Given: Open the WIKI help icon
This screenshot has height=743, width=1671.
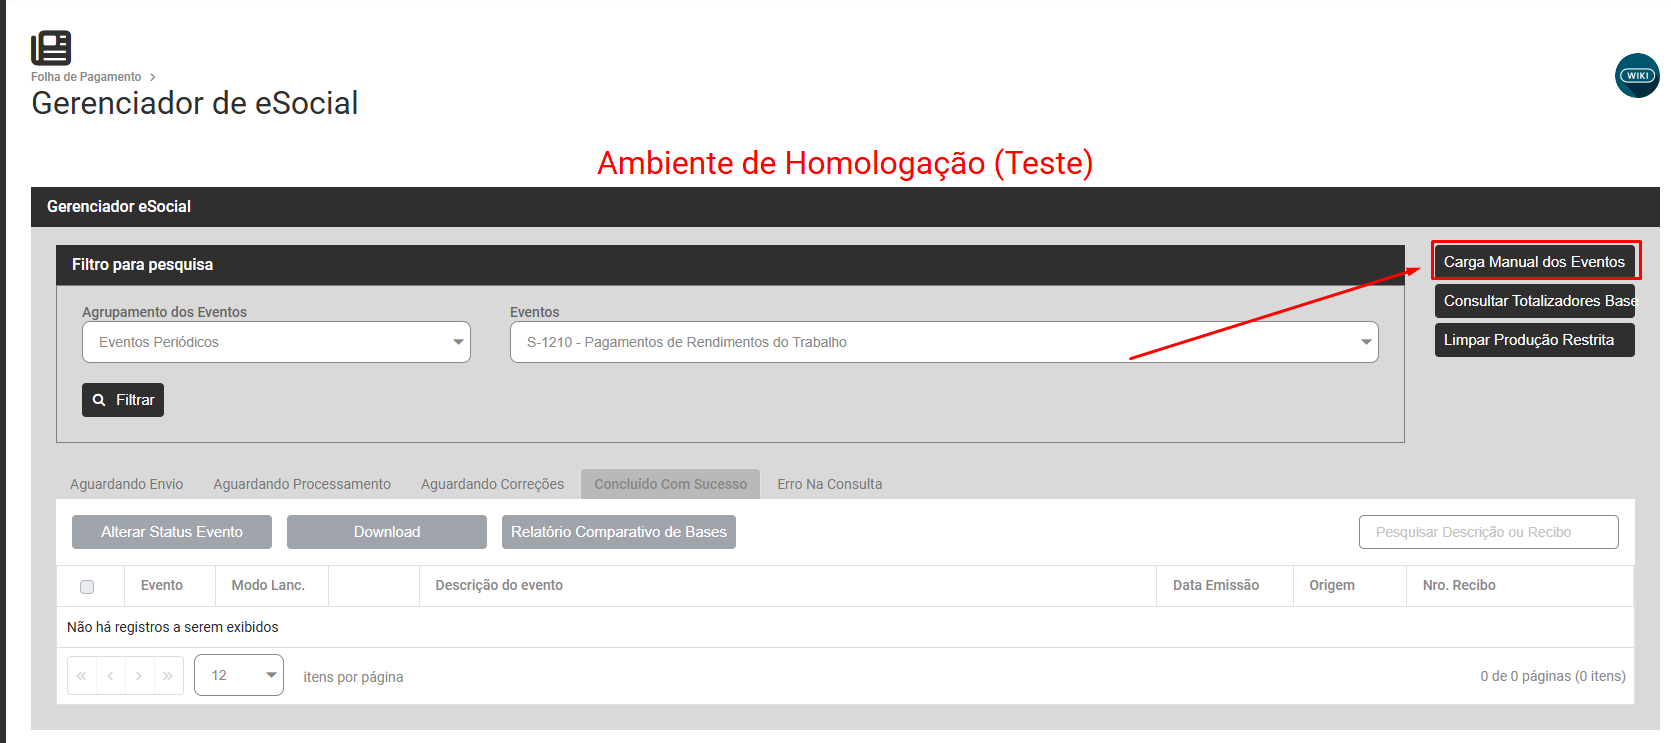Looking at the screenshot, I should pyautogui.click(x=1637, y=76).
